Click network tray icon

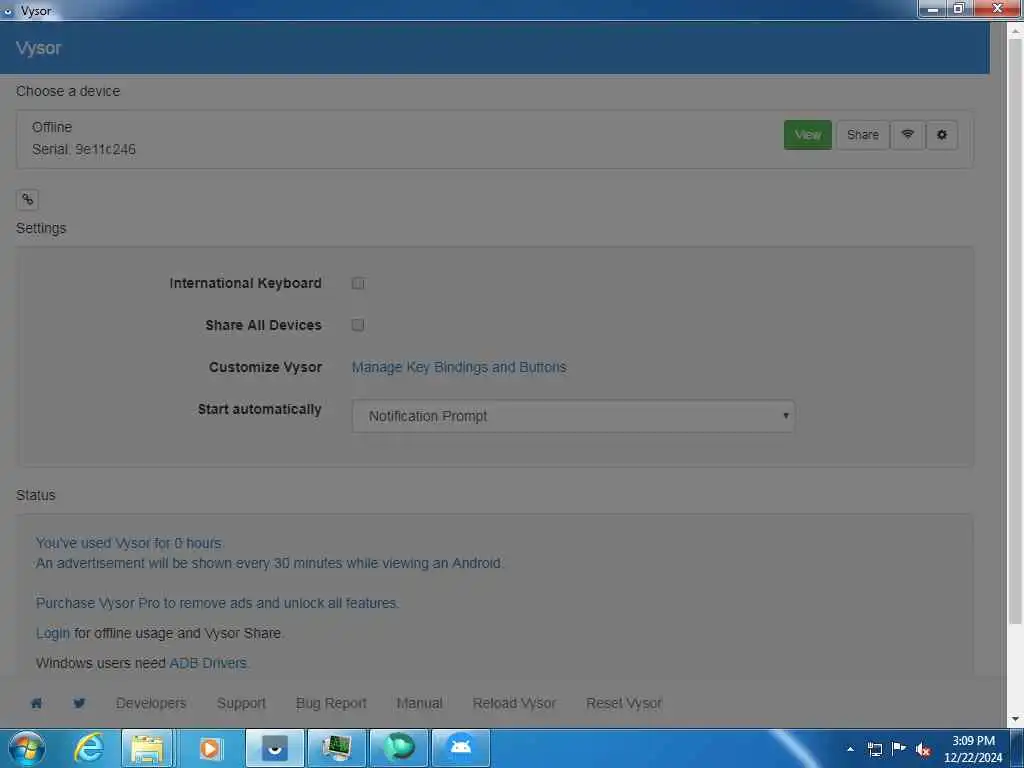tap(874, 749)
